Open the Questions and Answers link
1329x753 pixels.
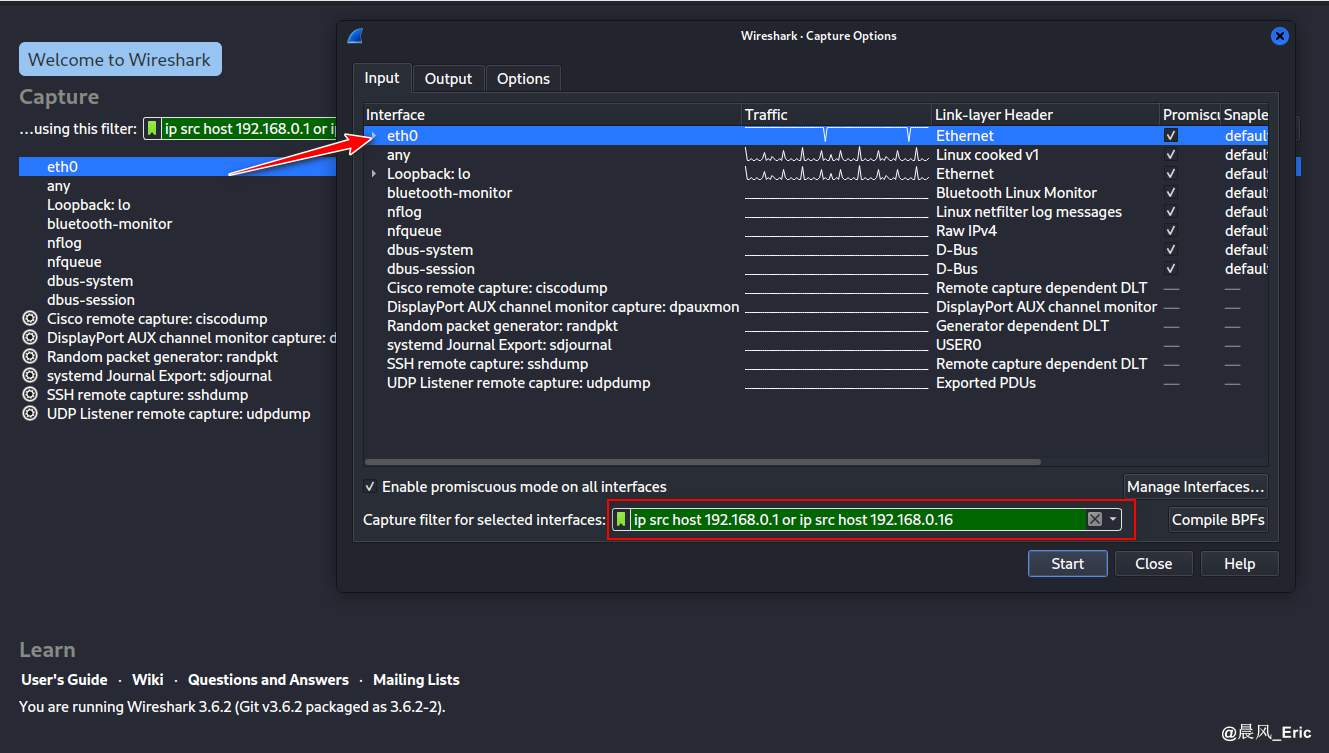point(268,680)
